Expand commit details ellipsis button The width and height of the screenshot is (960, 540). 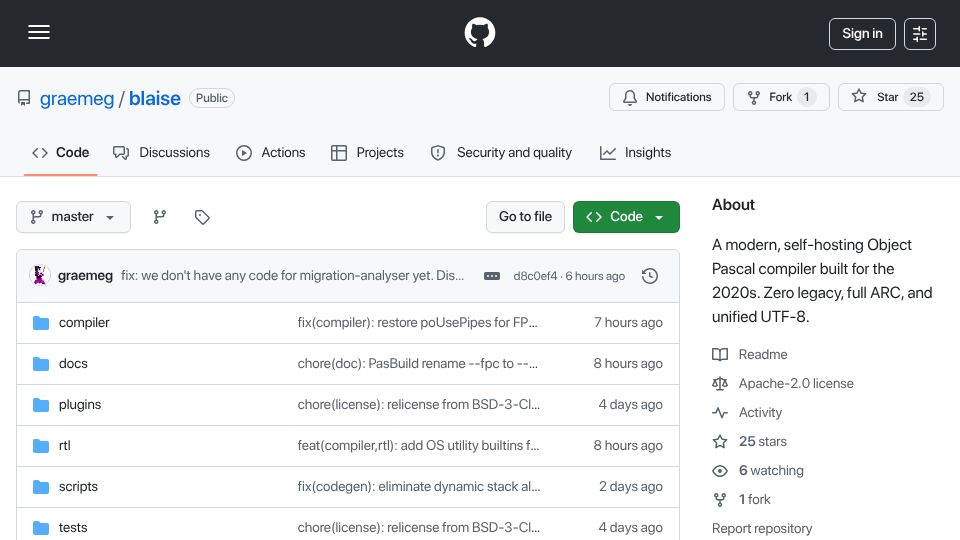(x=492, y=276)
